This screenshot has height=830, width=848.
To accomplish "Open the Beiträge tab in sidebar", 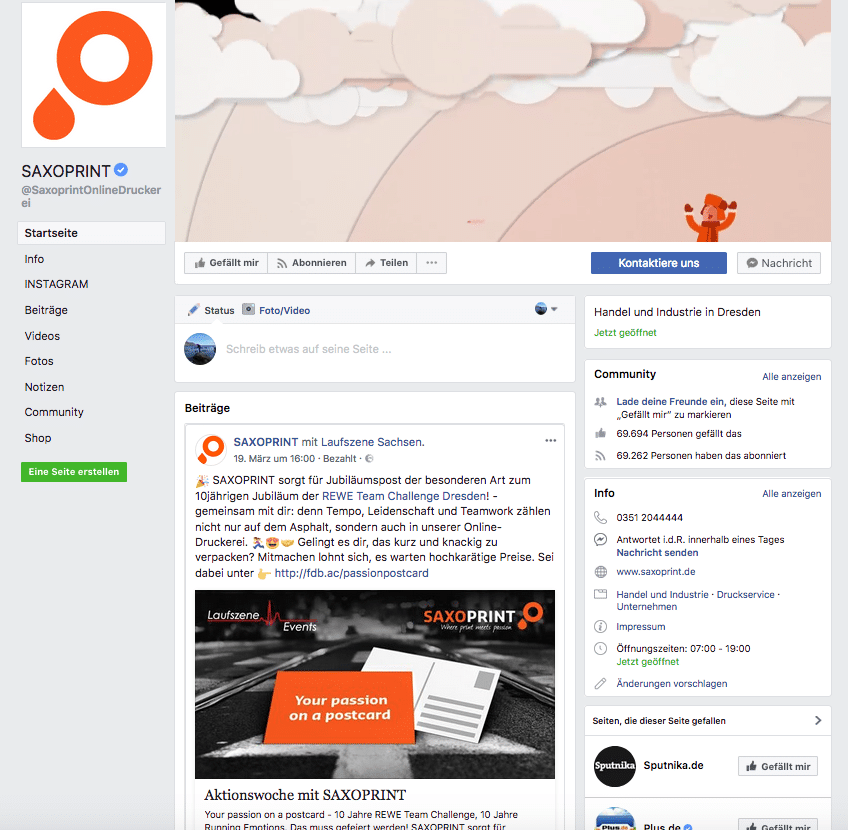I will pyautogui.click(x=46, y=310).
